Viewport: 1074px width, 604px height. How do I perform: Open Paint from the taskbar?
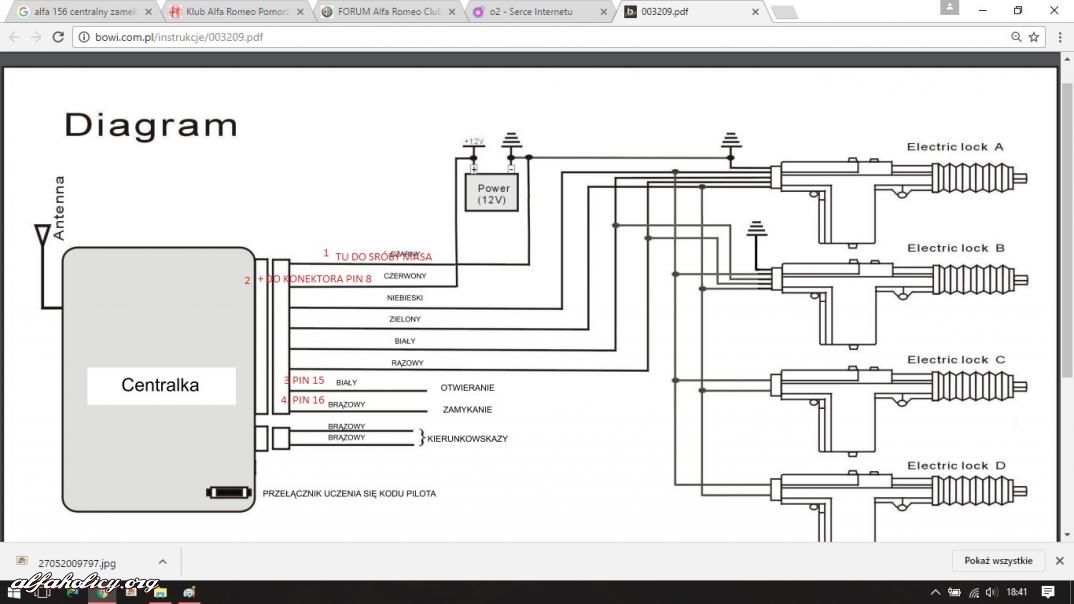[189, 592]
